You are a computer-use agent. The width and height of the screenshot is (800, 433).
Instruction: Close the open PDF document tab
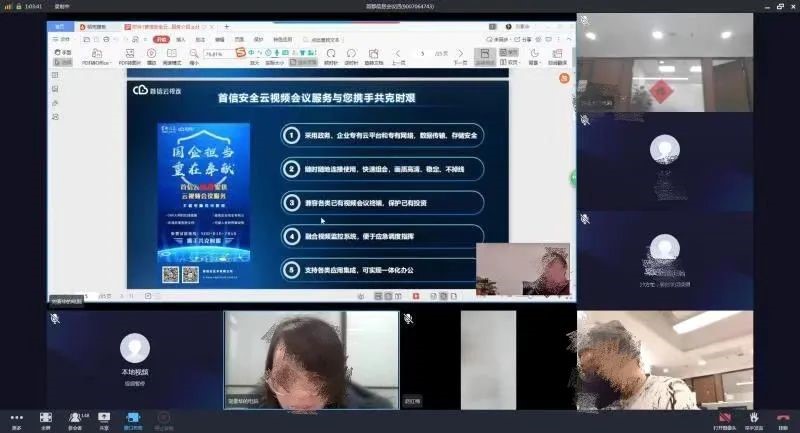(x=212, y=27)
